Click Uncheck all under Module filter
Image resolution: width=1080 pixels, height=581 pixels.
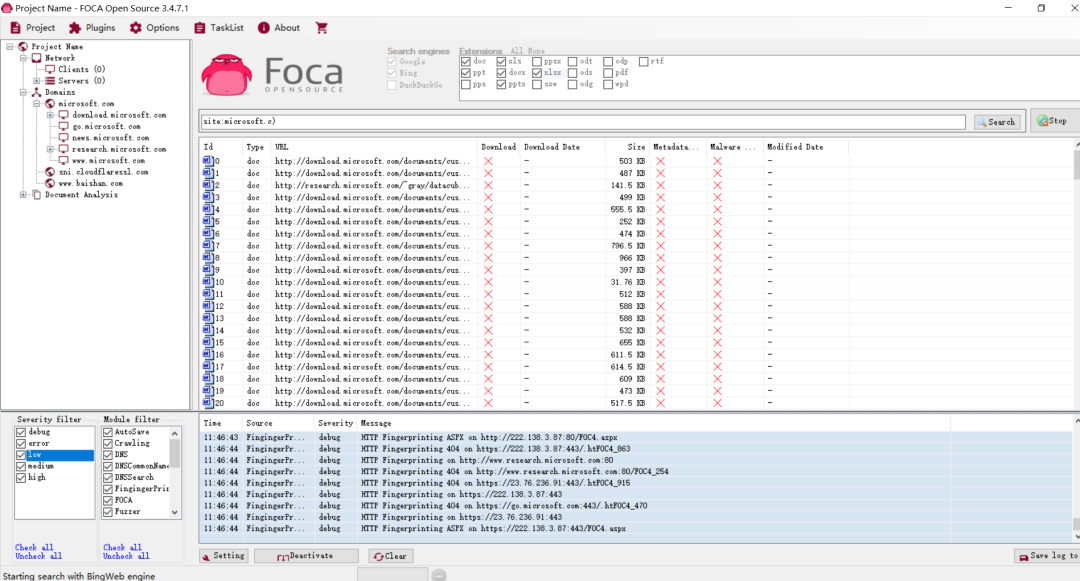[125, 556]
